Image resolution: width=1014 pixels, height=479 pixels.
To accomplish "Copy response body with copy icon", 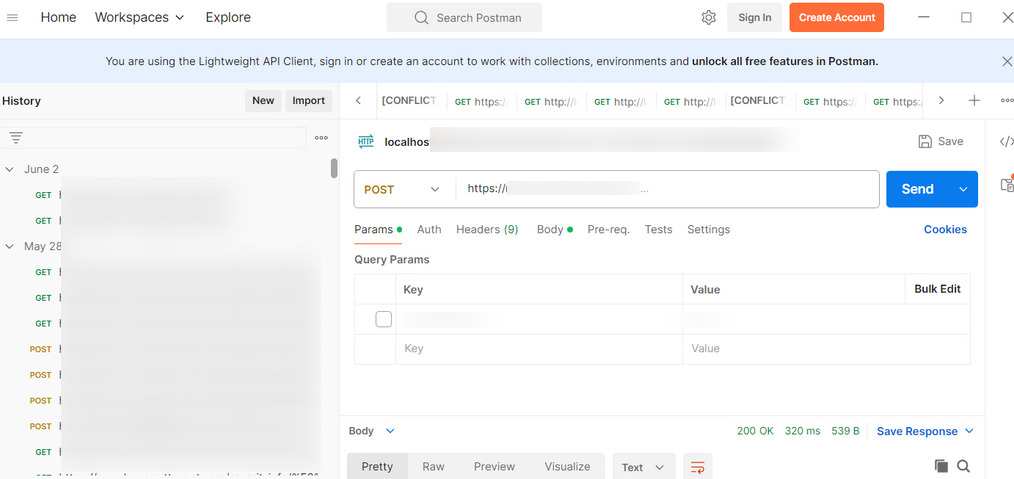I will 941,466.
